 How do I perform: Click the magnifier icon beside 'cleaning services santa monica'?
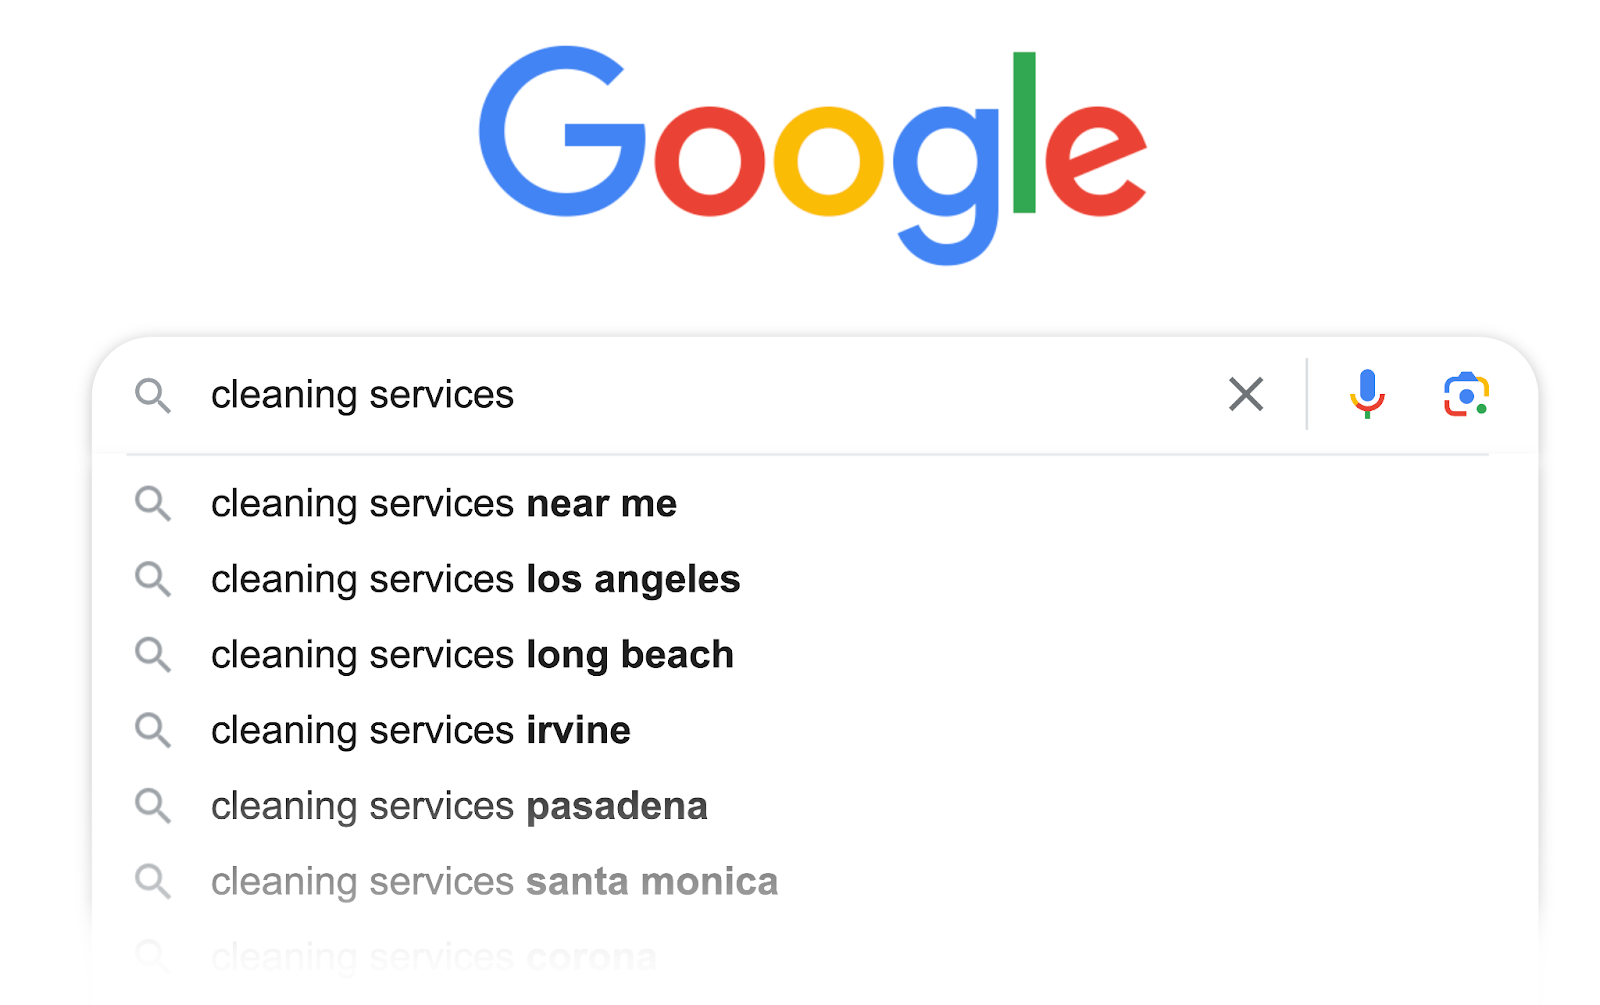153,882
